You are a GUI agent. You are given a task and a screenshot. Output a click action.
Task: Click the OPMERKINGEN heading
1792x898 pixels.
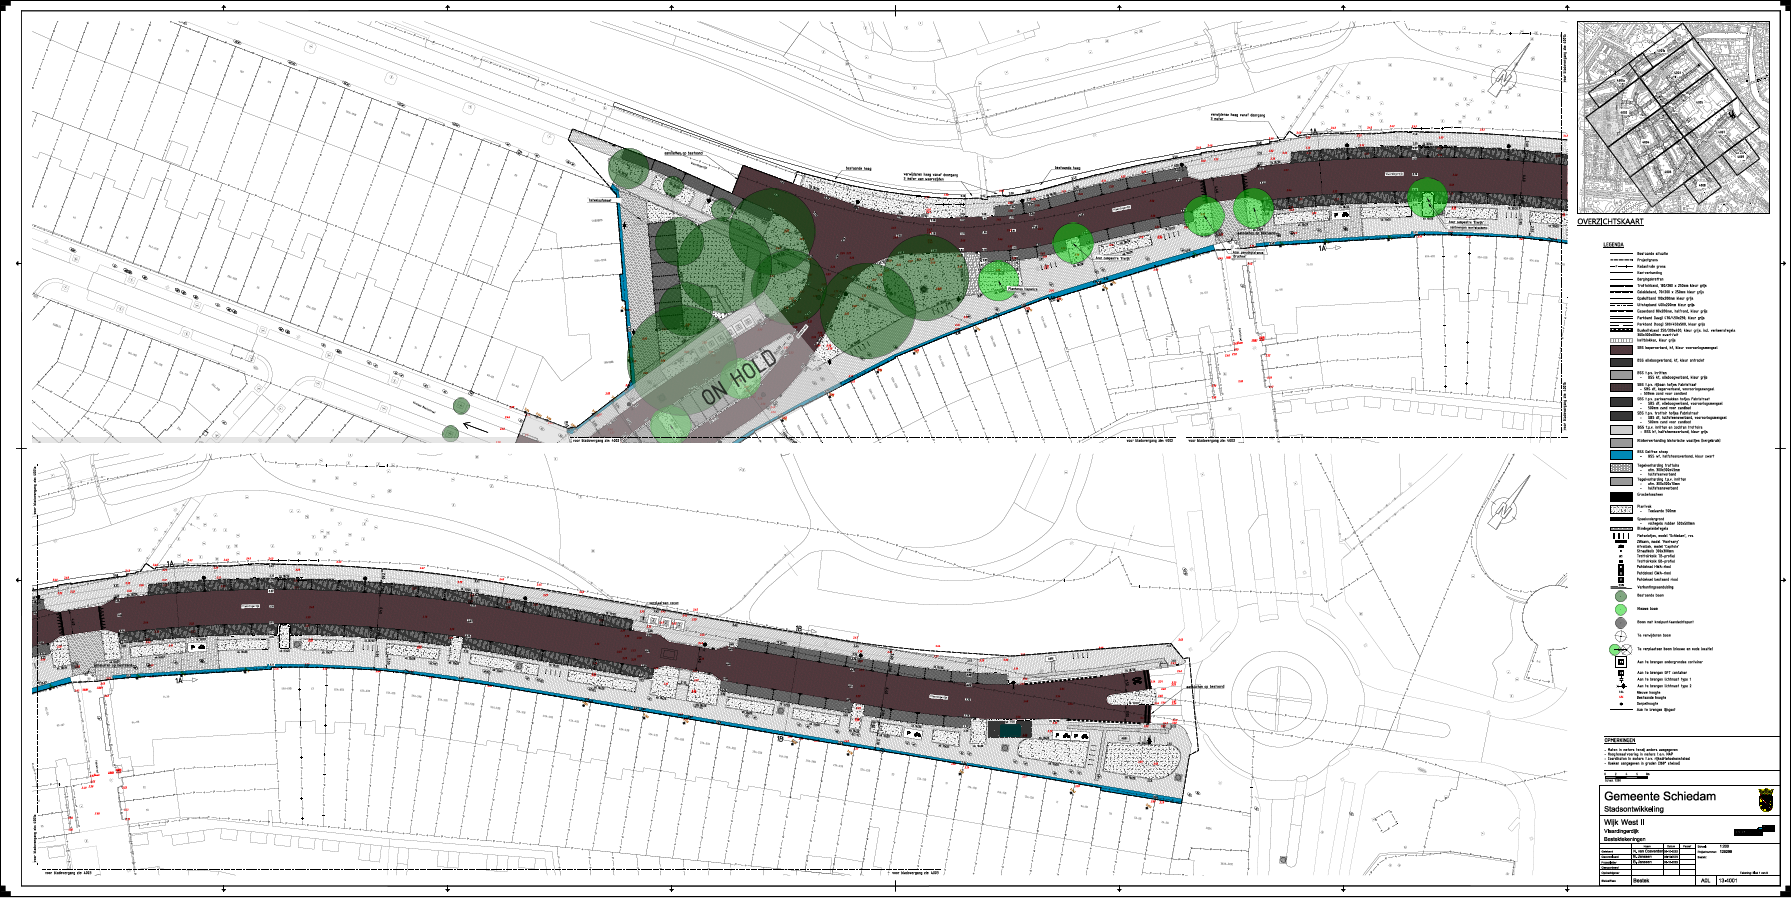[1618, 741]
